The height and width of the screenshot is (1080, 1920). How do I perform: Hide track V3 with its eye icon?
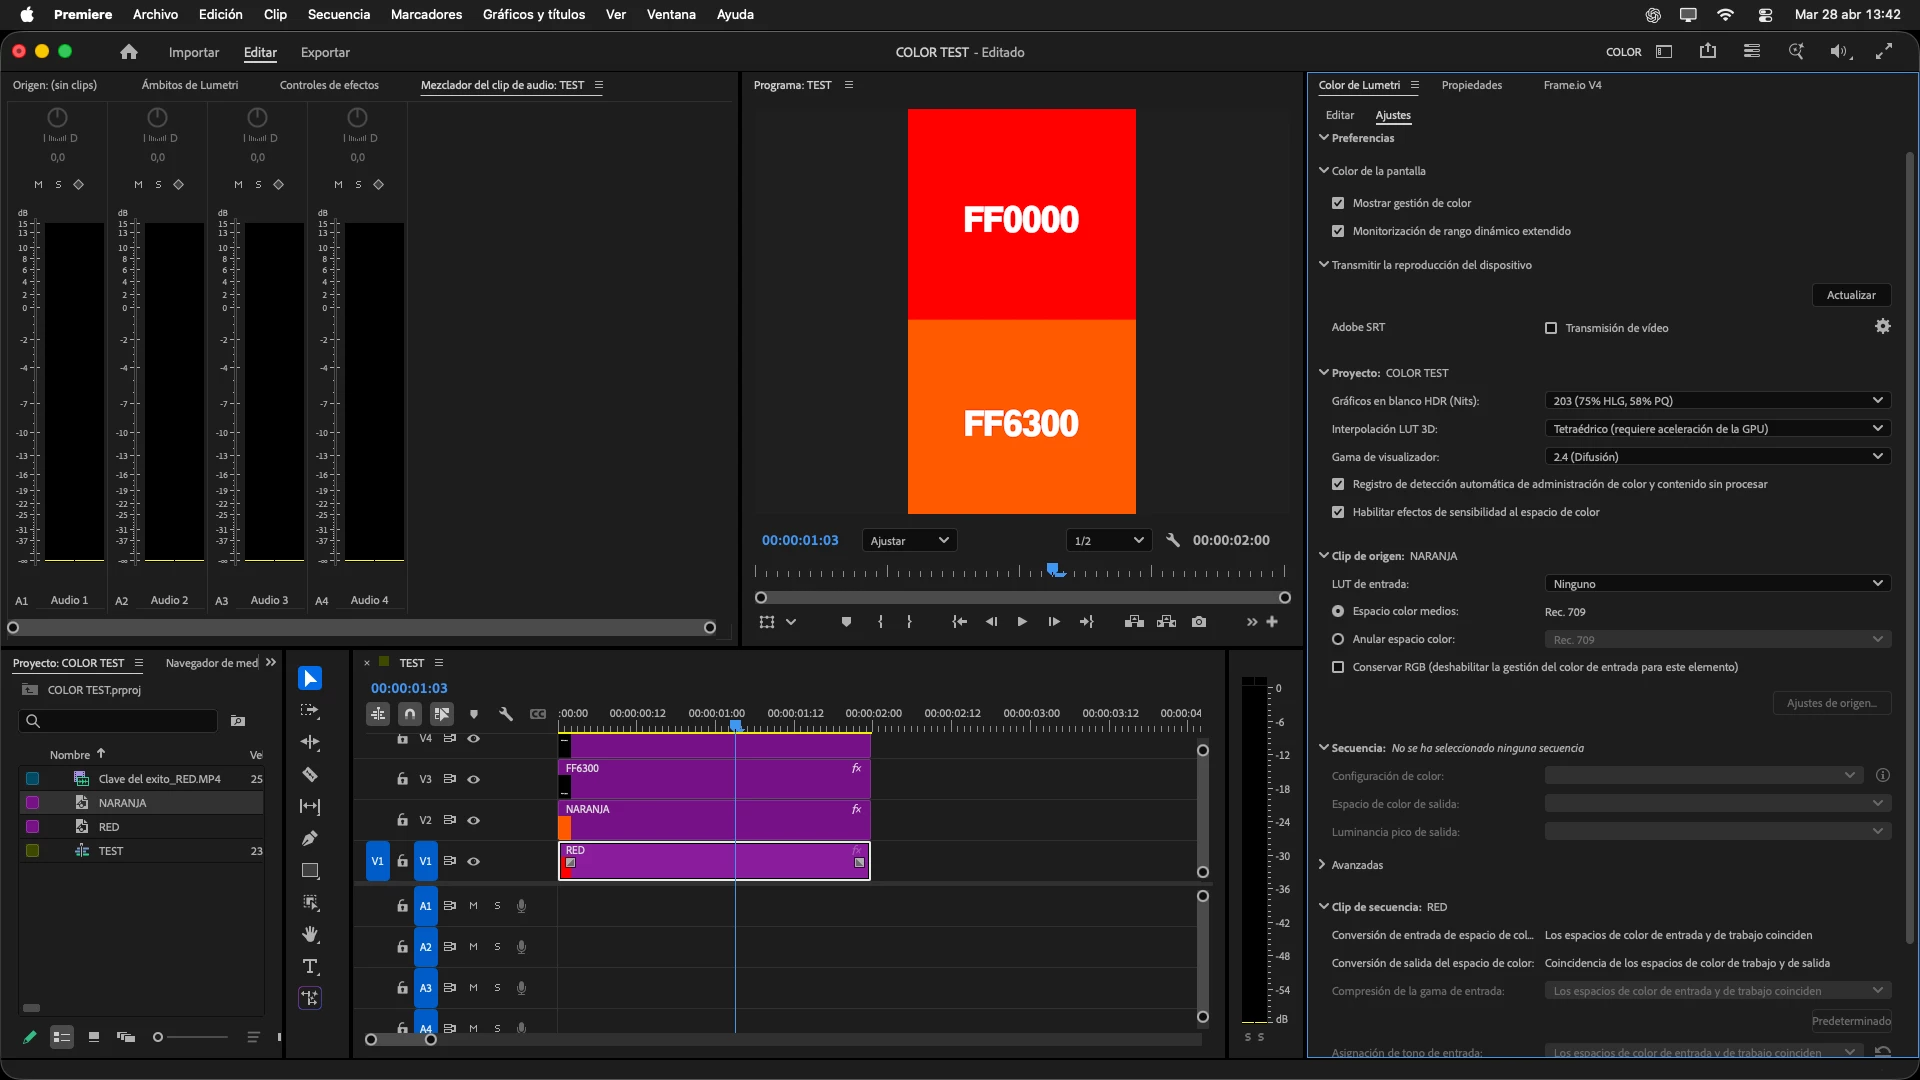474,779
